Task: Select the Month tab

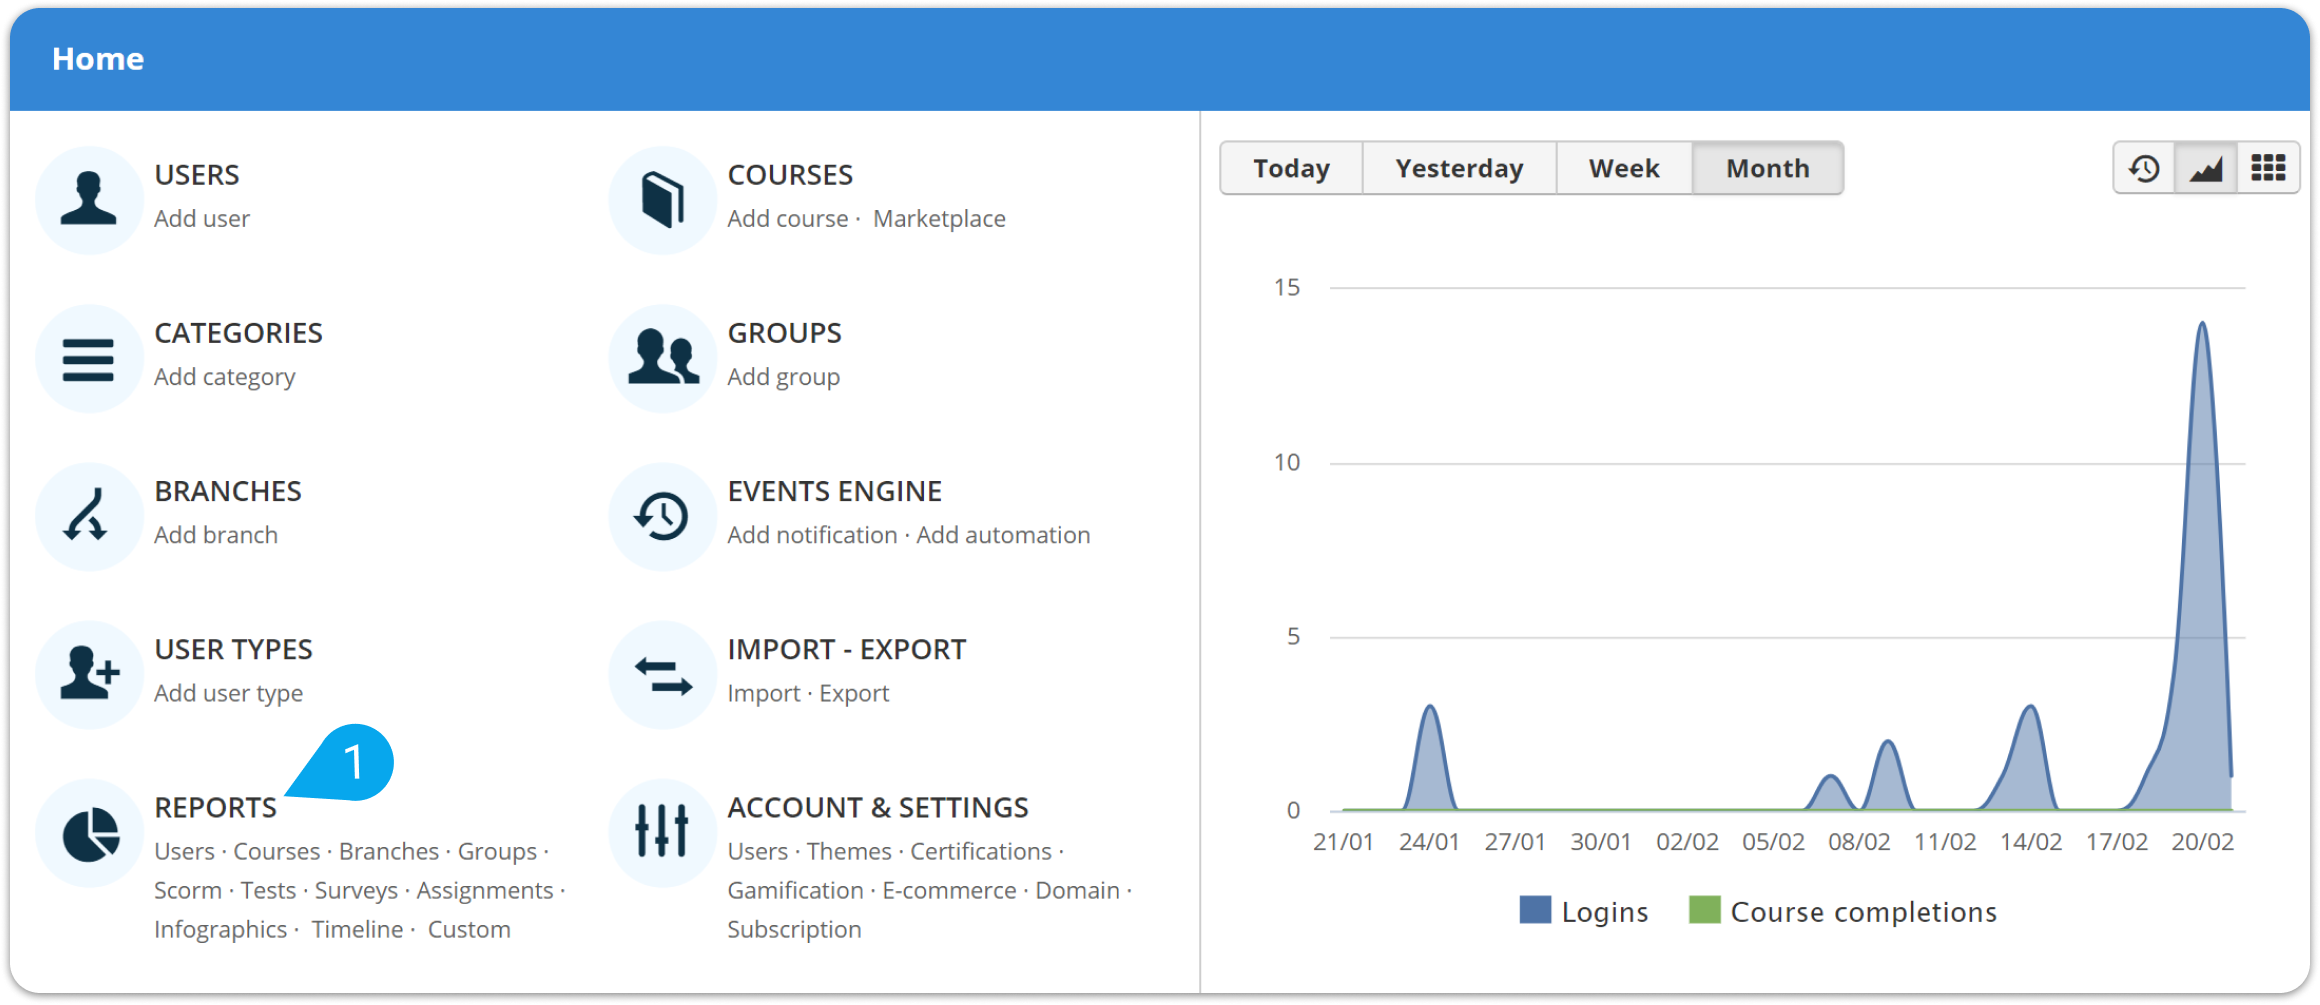Action: click(x=1768, y=168)
